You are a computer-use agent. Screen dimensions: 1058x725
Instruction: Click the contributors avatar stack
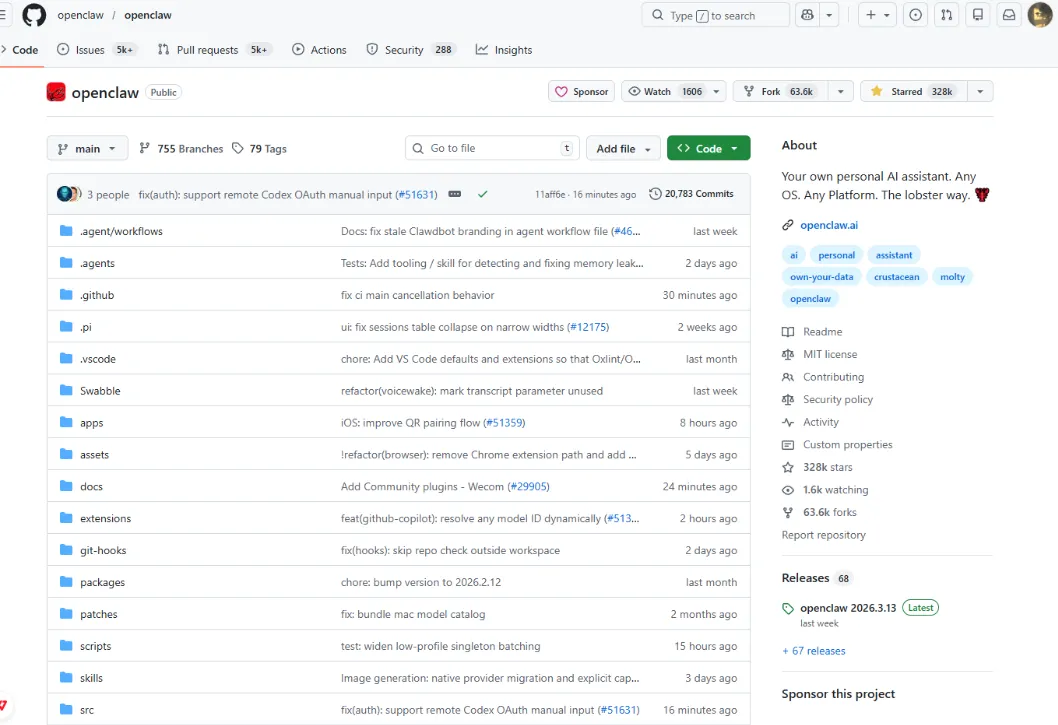point(69,194)
